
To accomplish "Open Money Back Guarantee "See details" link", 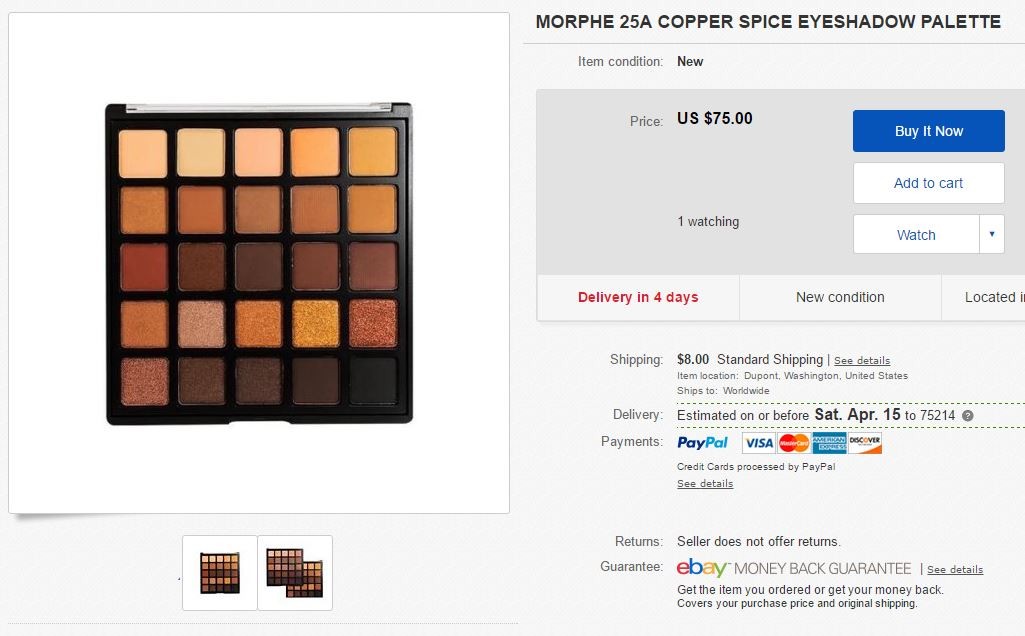I will tap(955, 570).
